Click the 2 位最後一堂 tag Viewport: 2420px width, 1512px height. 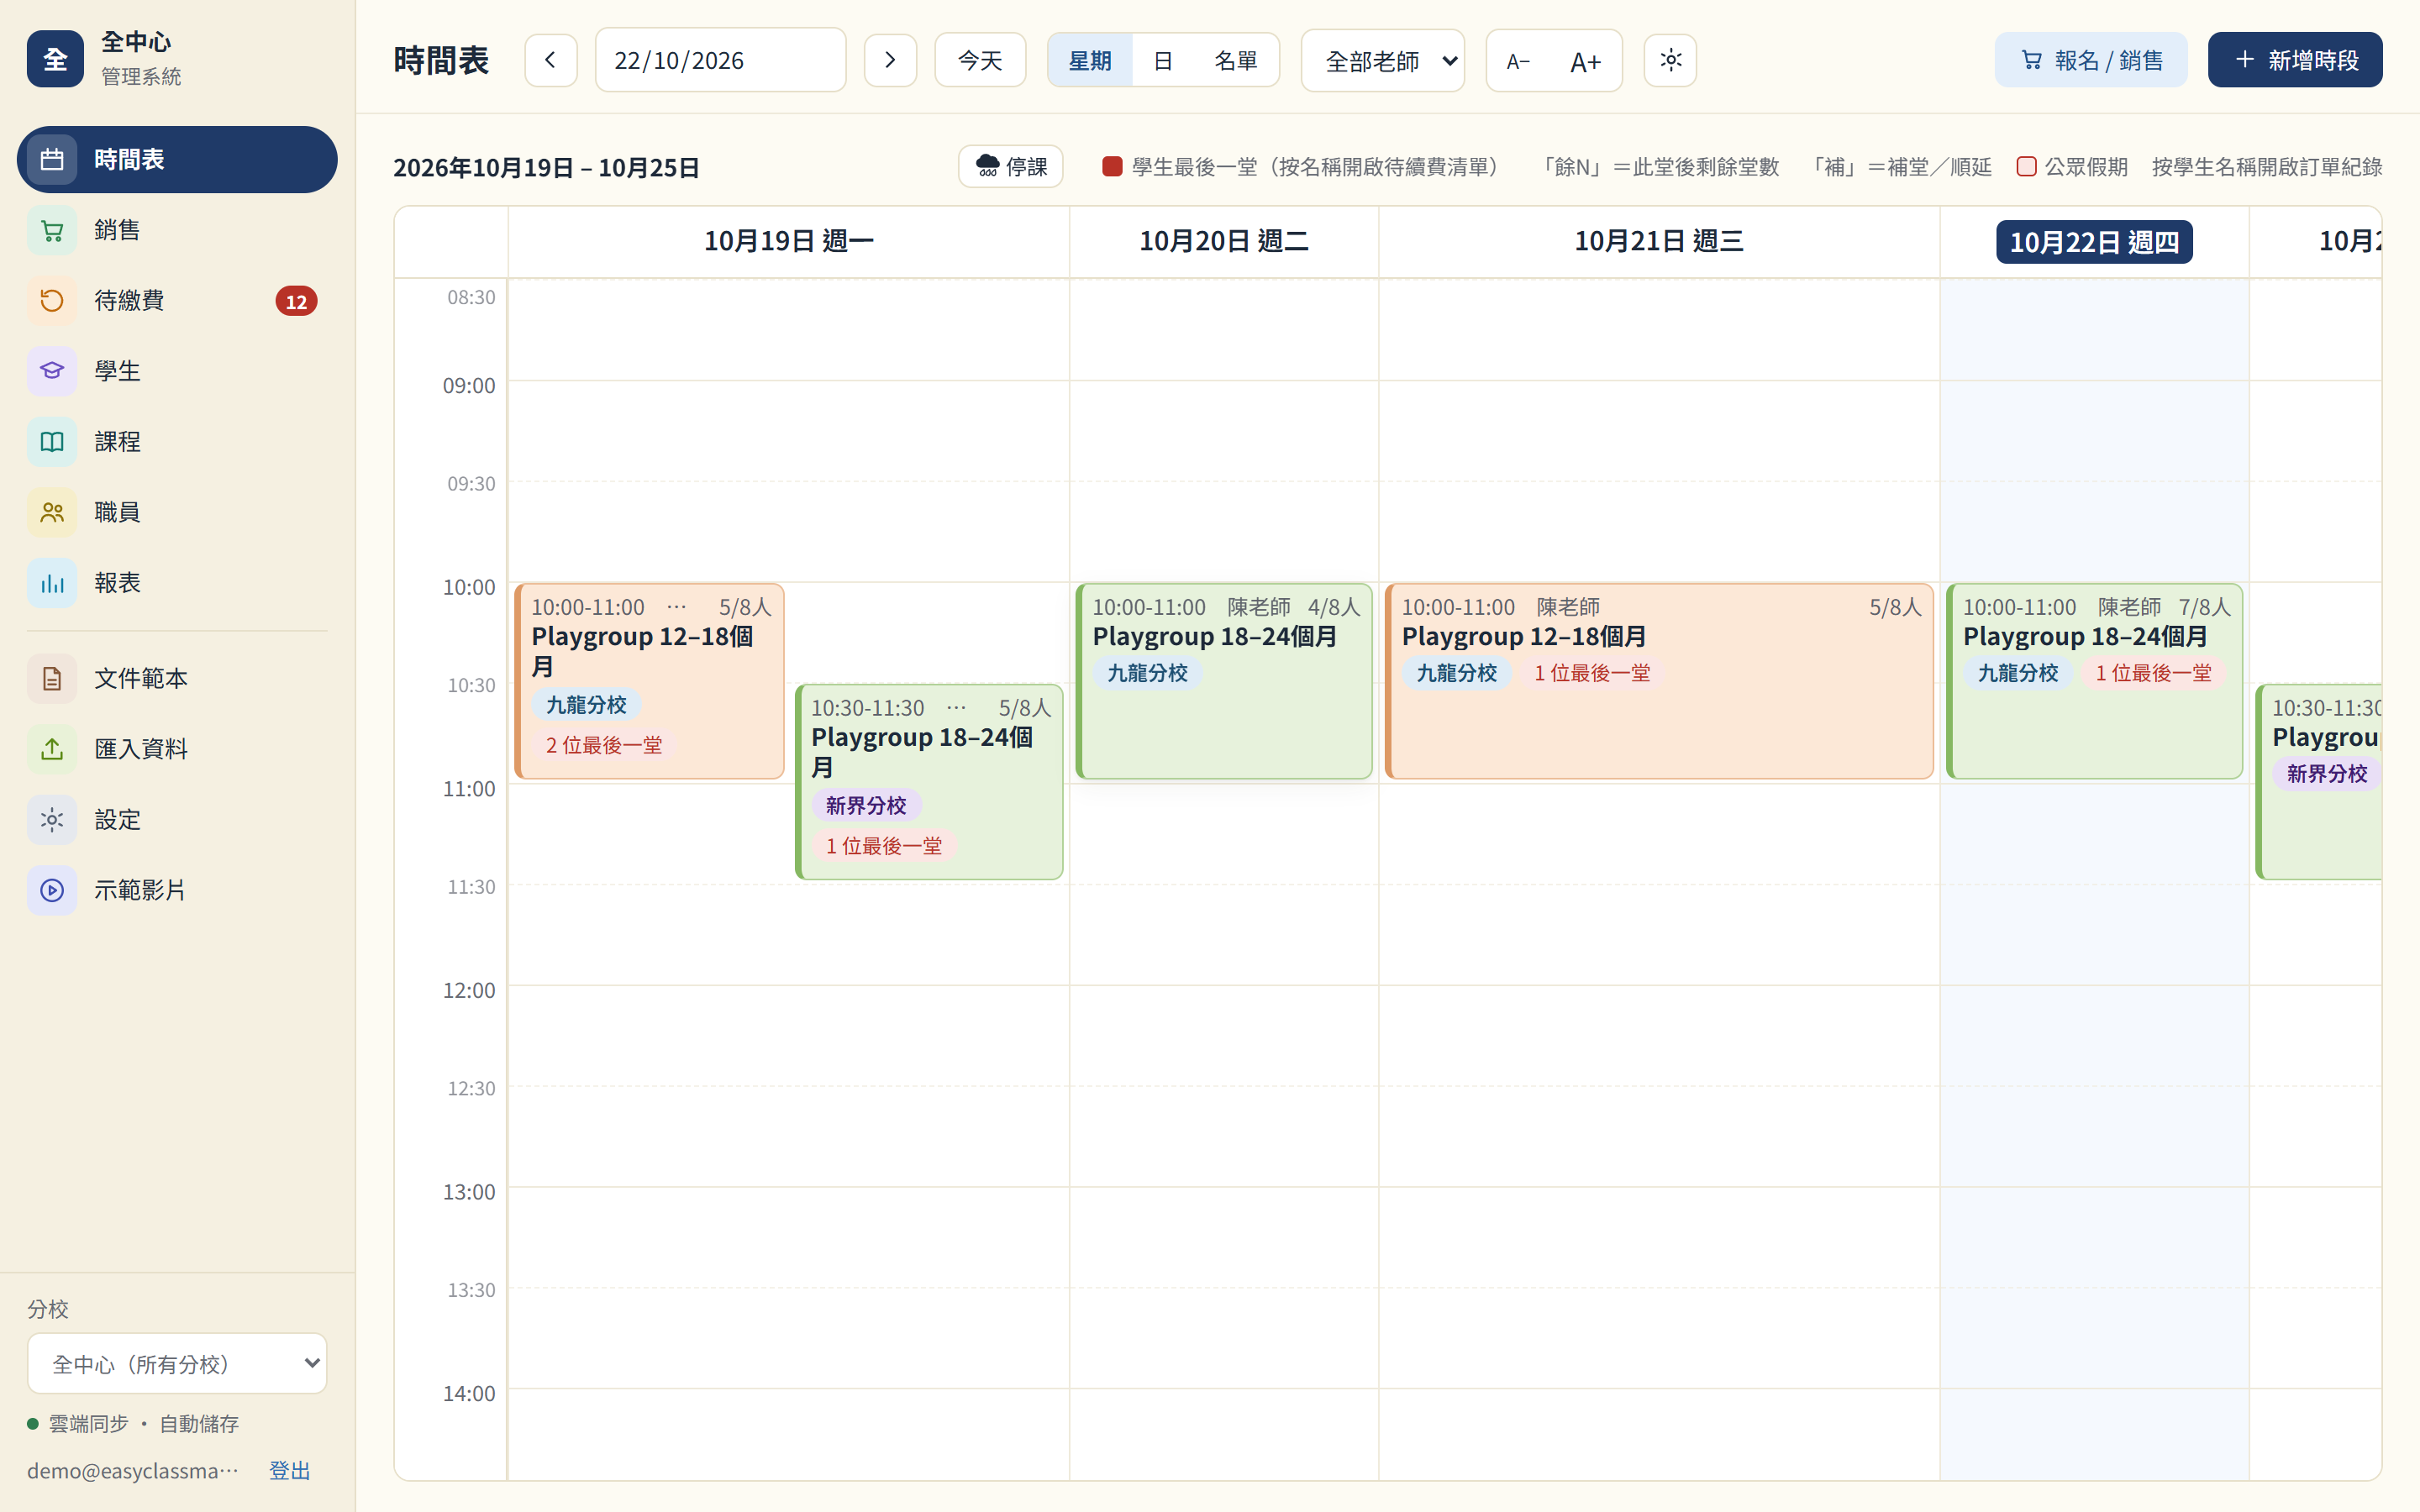click(604, 745)
